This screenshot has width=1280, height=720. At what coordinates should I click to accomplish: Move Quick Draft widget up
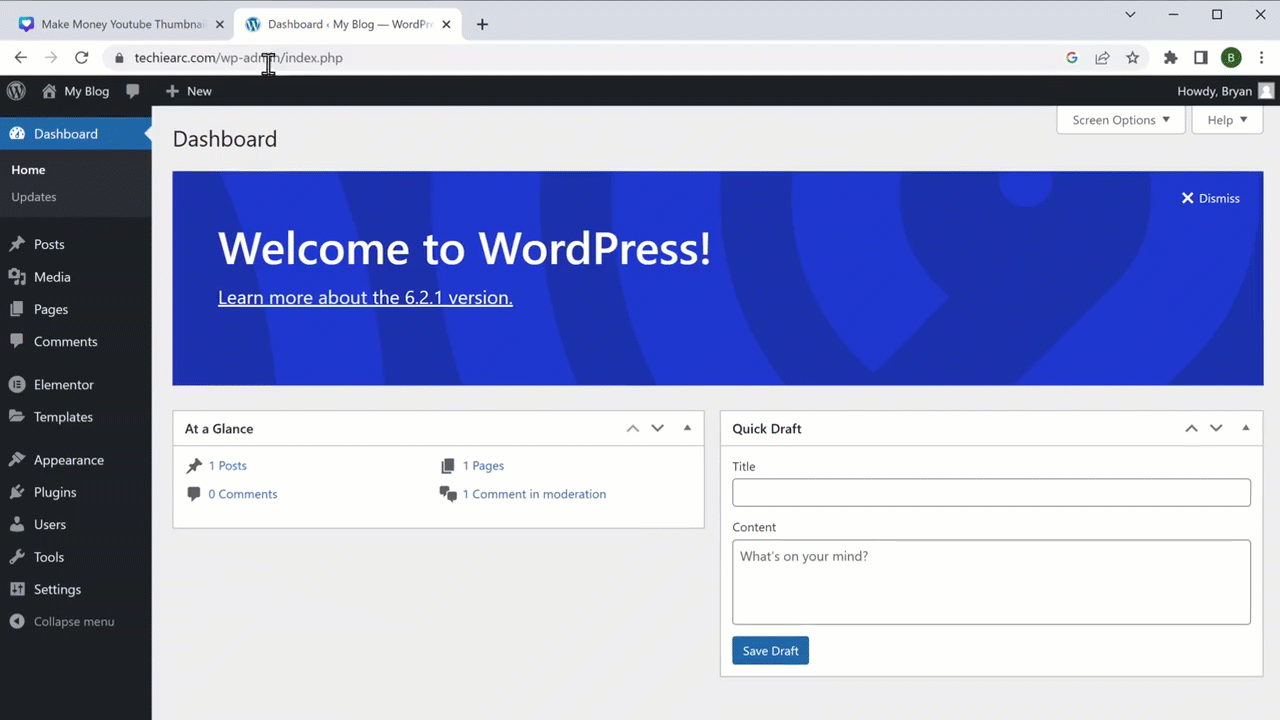pyautogui.click(x=1191, y=428)
